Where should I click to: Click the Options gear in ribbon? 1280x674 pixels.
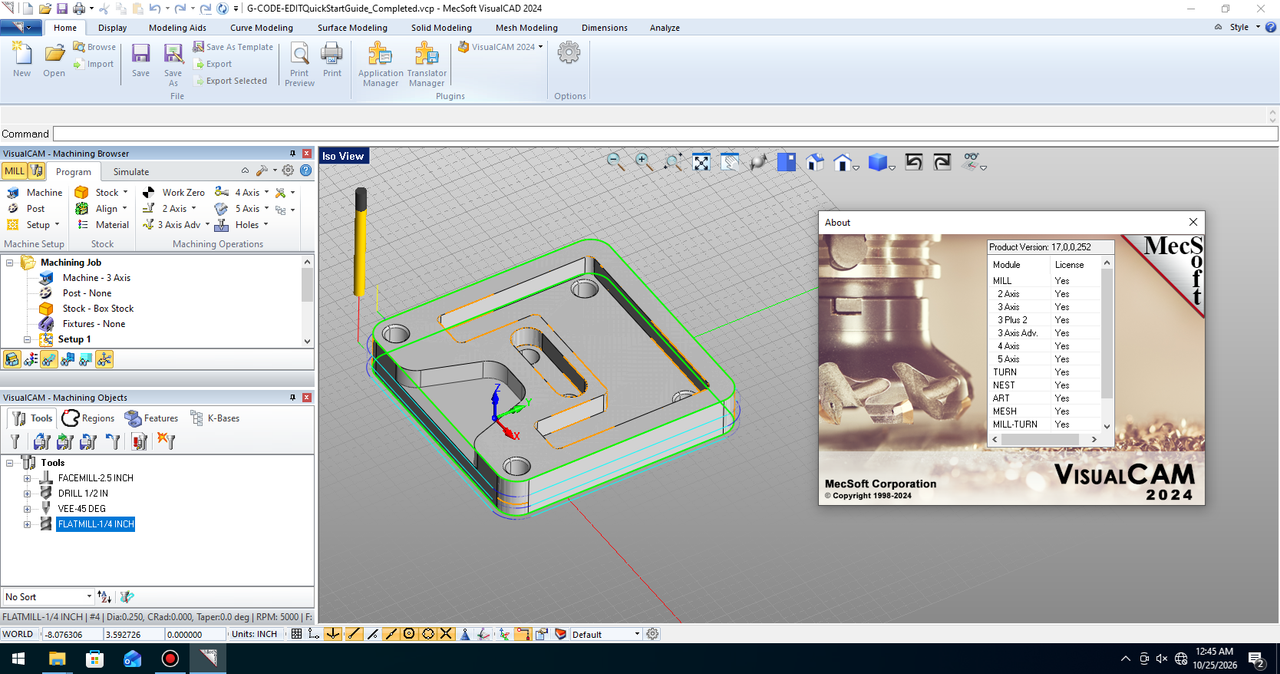[569, 52]
